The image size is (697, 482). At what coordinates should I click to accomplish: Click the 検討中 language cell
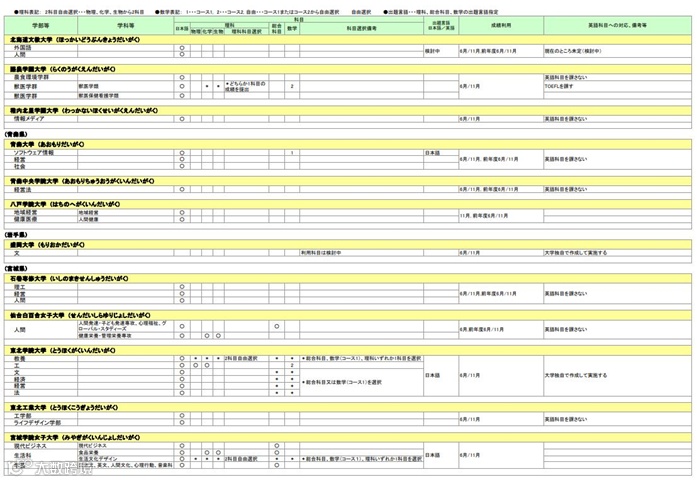point(441,51)
